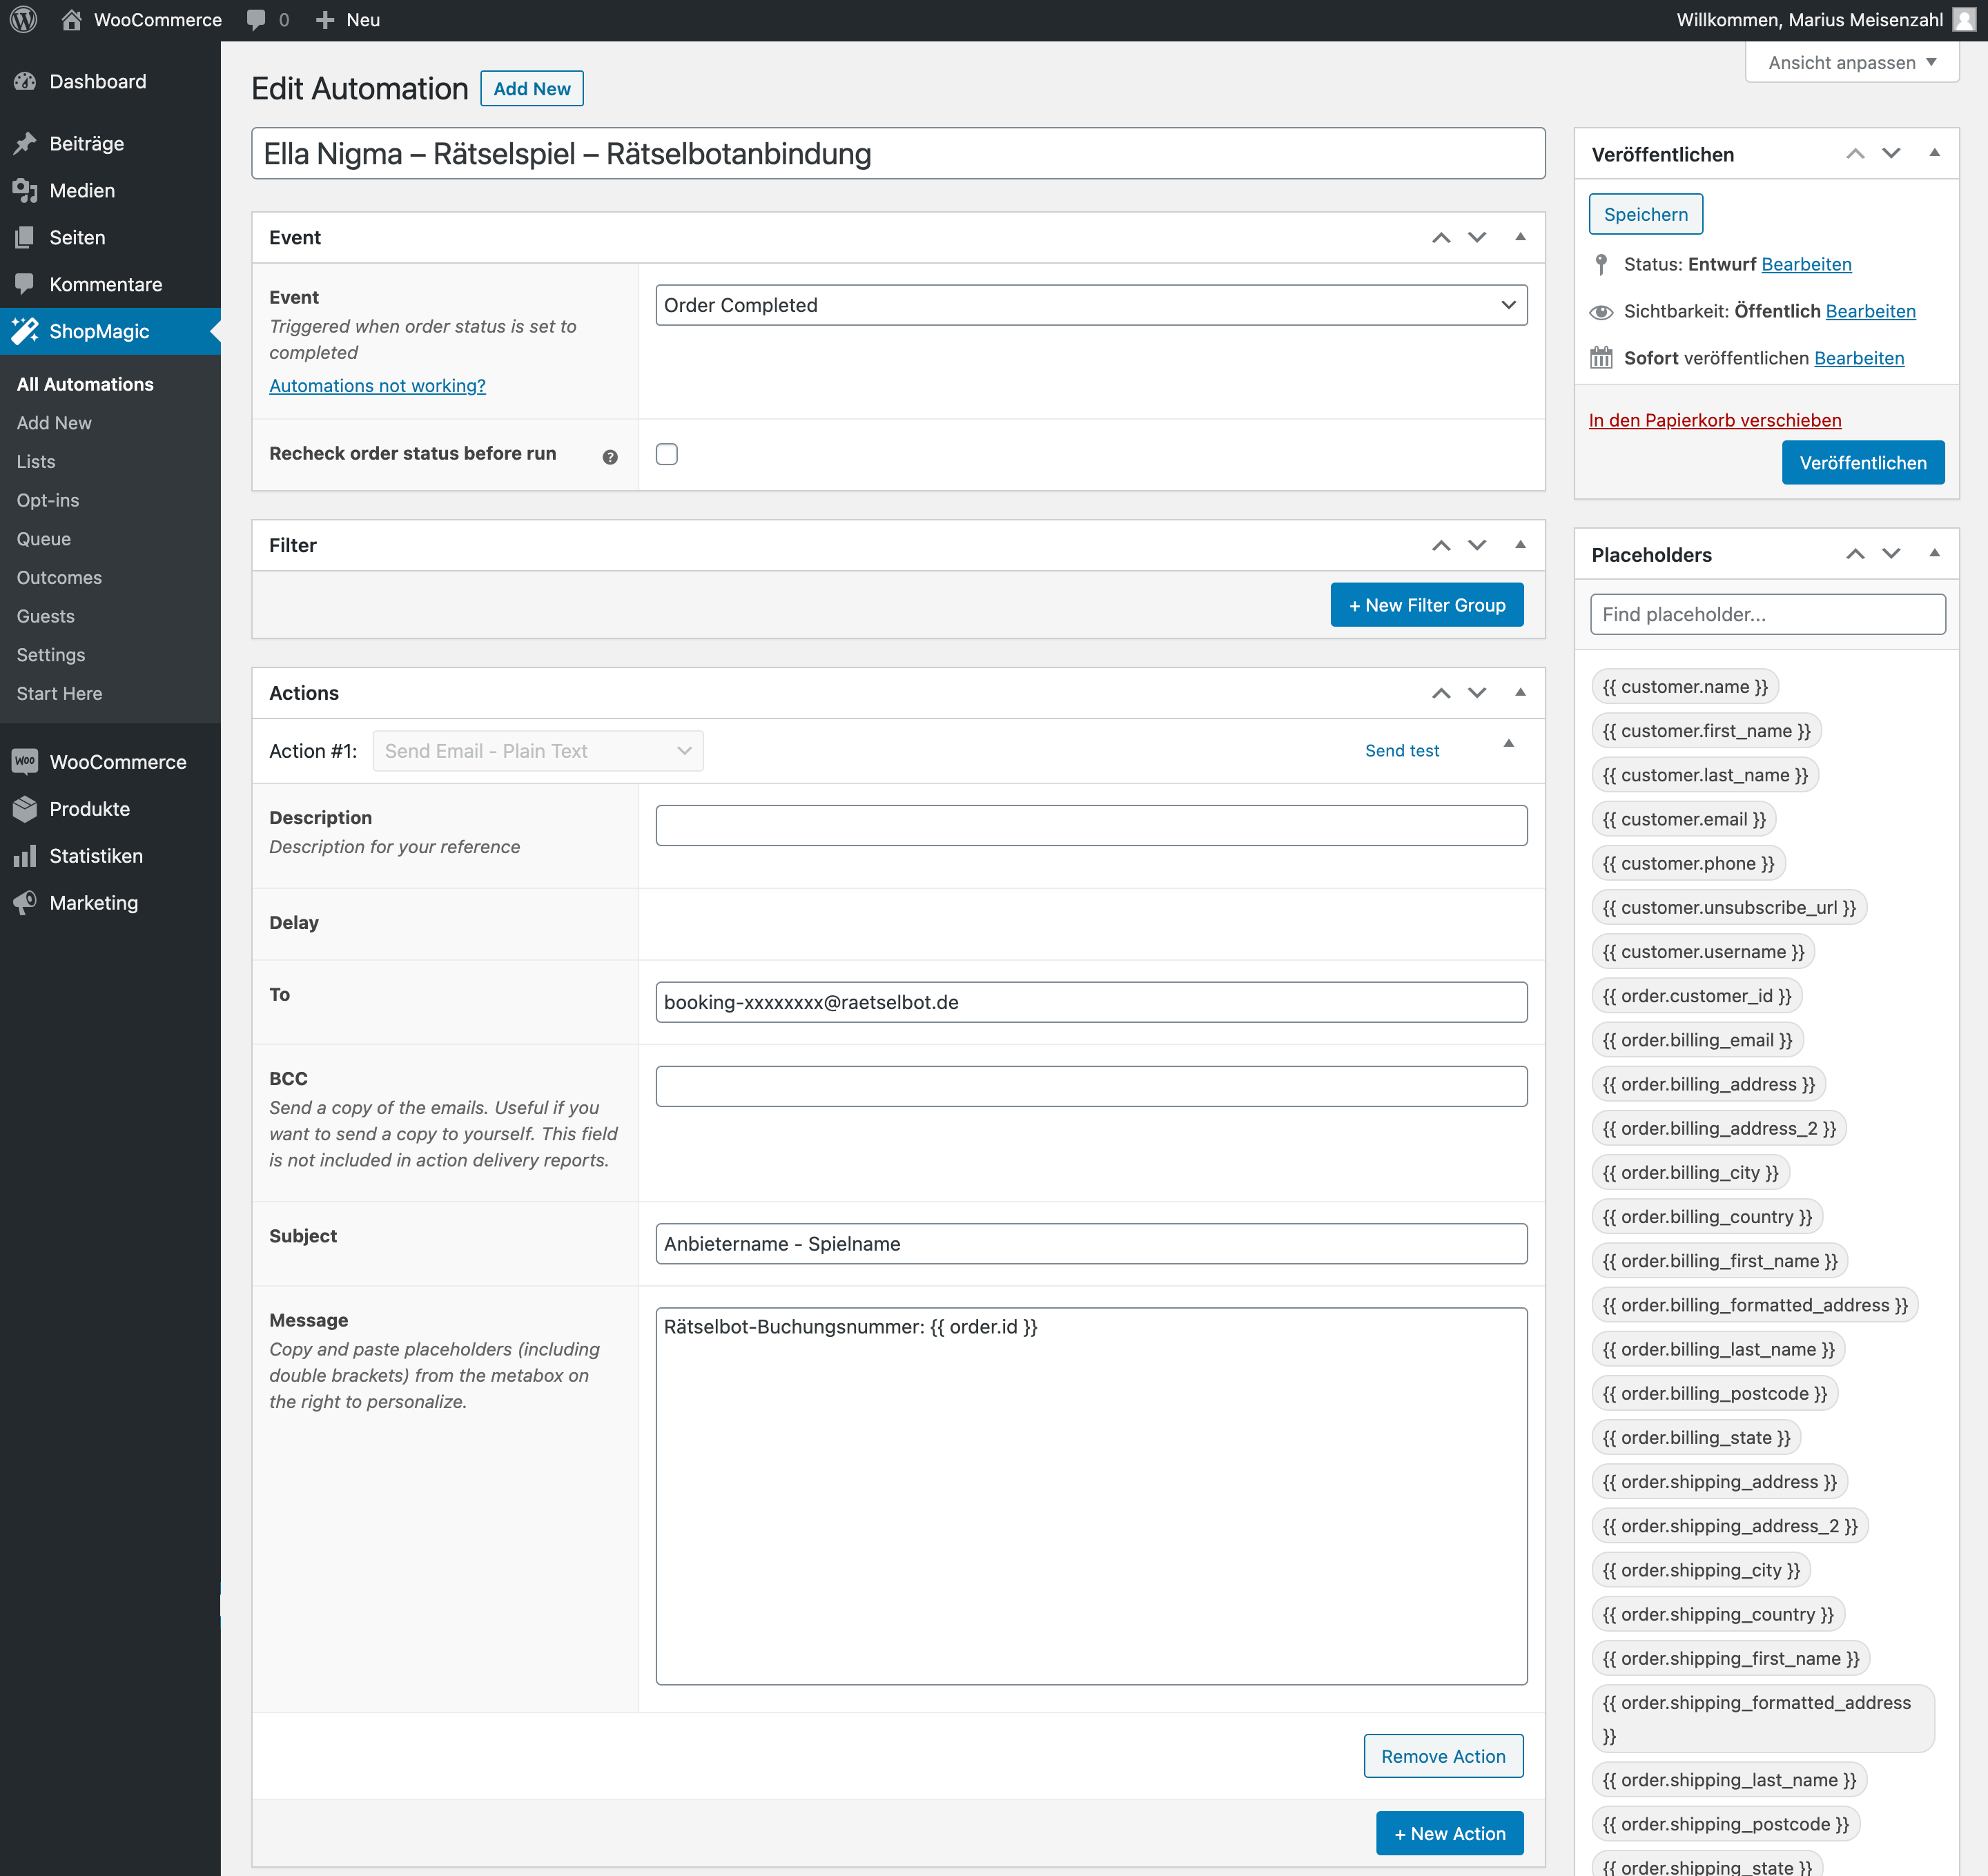Open Statistiken via its bar chart icon

click(x=26, y=856)
